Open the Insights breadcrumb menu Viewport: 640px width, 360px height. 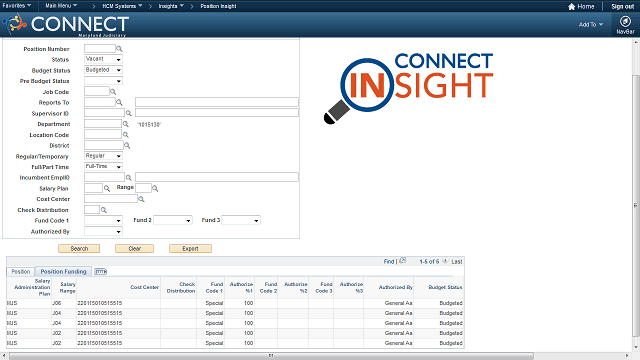171,6
